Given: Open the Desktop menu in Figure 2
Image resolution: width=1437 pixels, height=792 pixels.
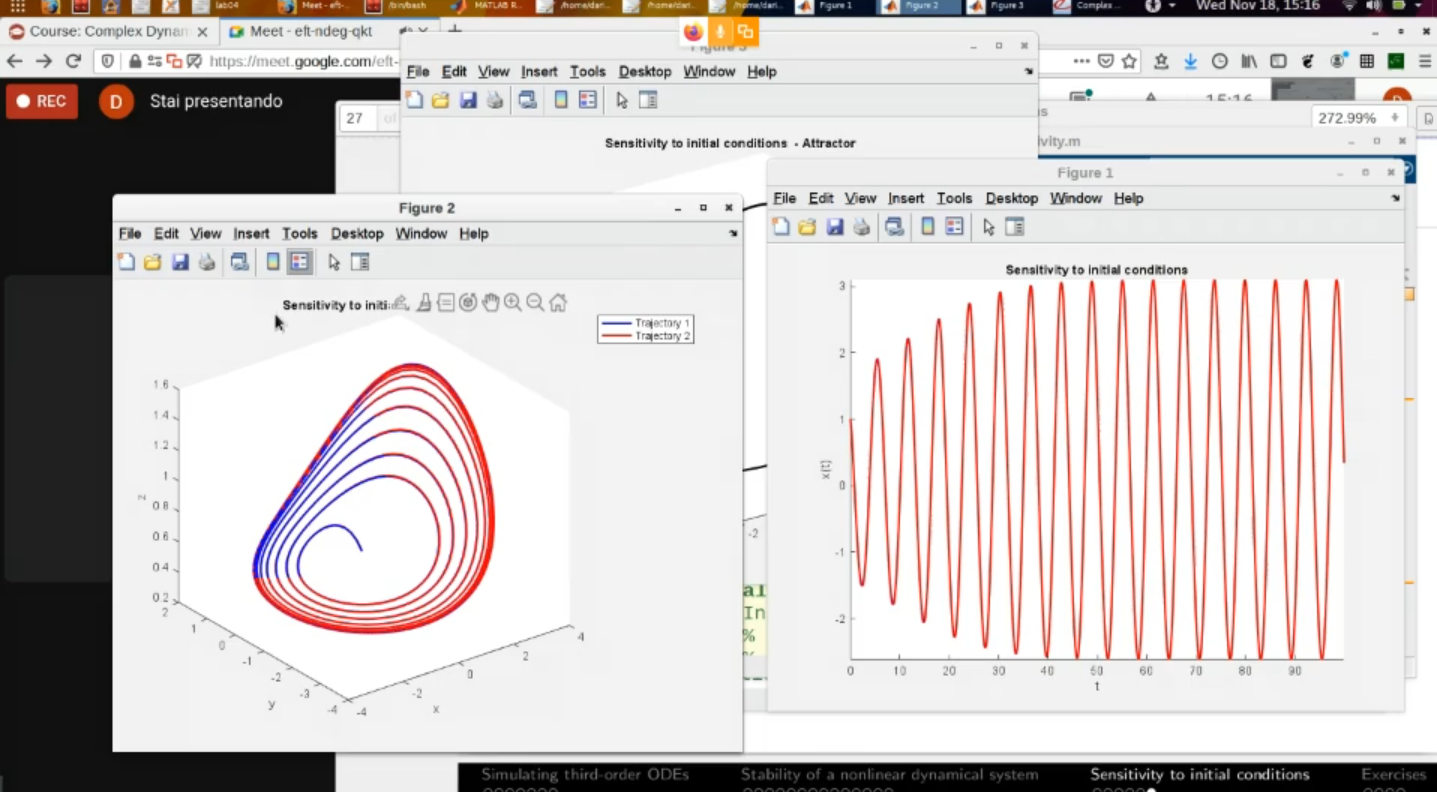Looking at the screenshot, I should click(x=357, y=233).
